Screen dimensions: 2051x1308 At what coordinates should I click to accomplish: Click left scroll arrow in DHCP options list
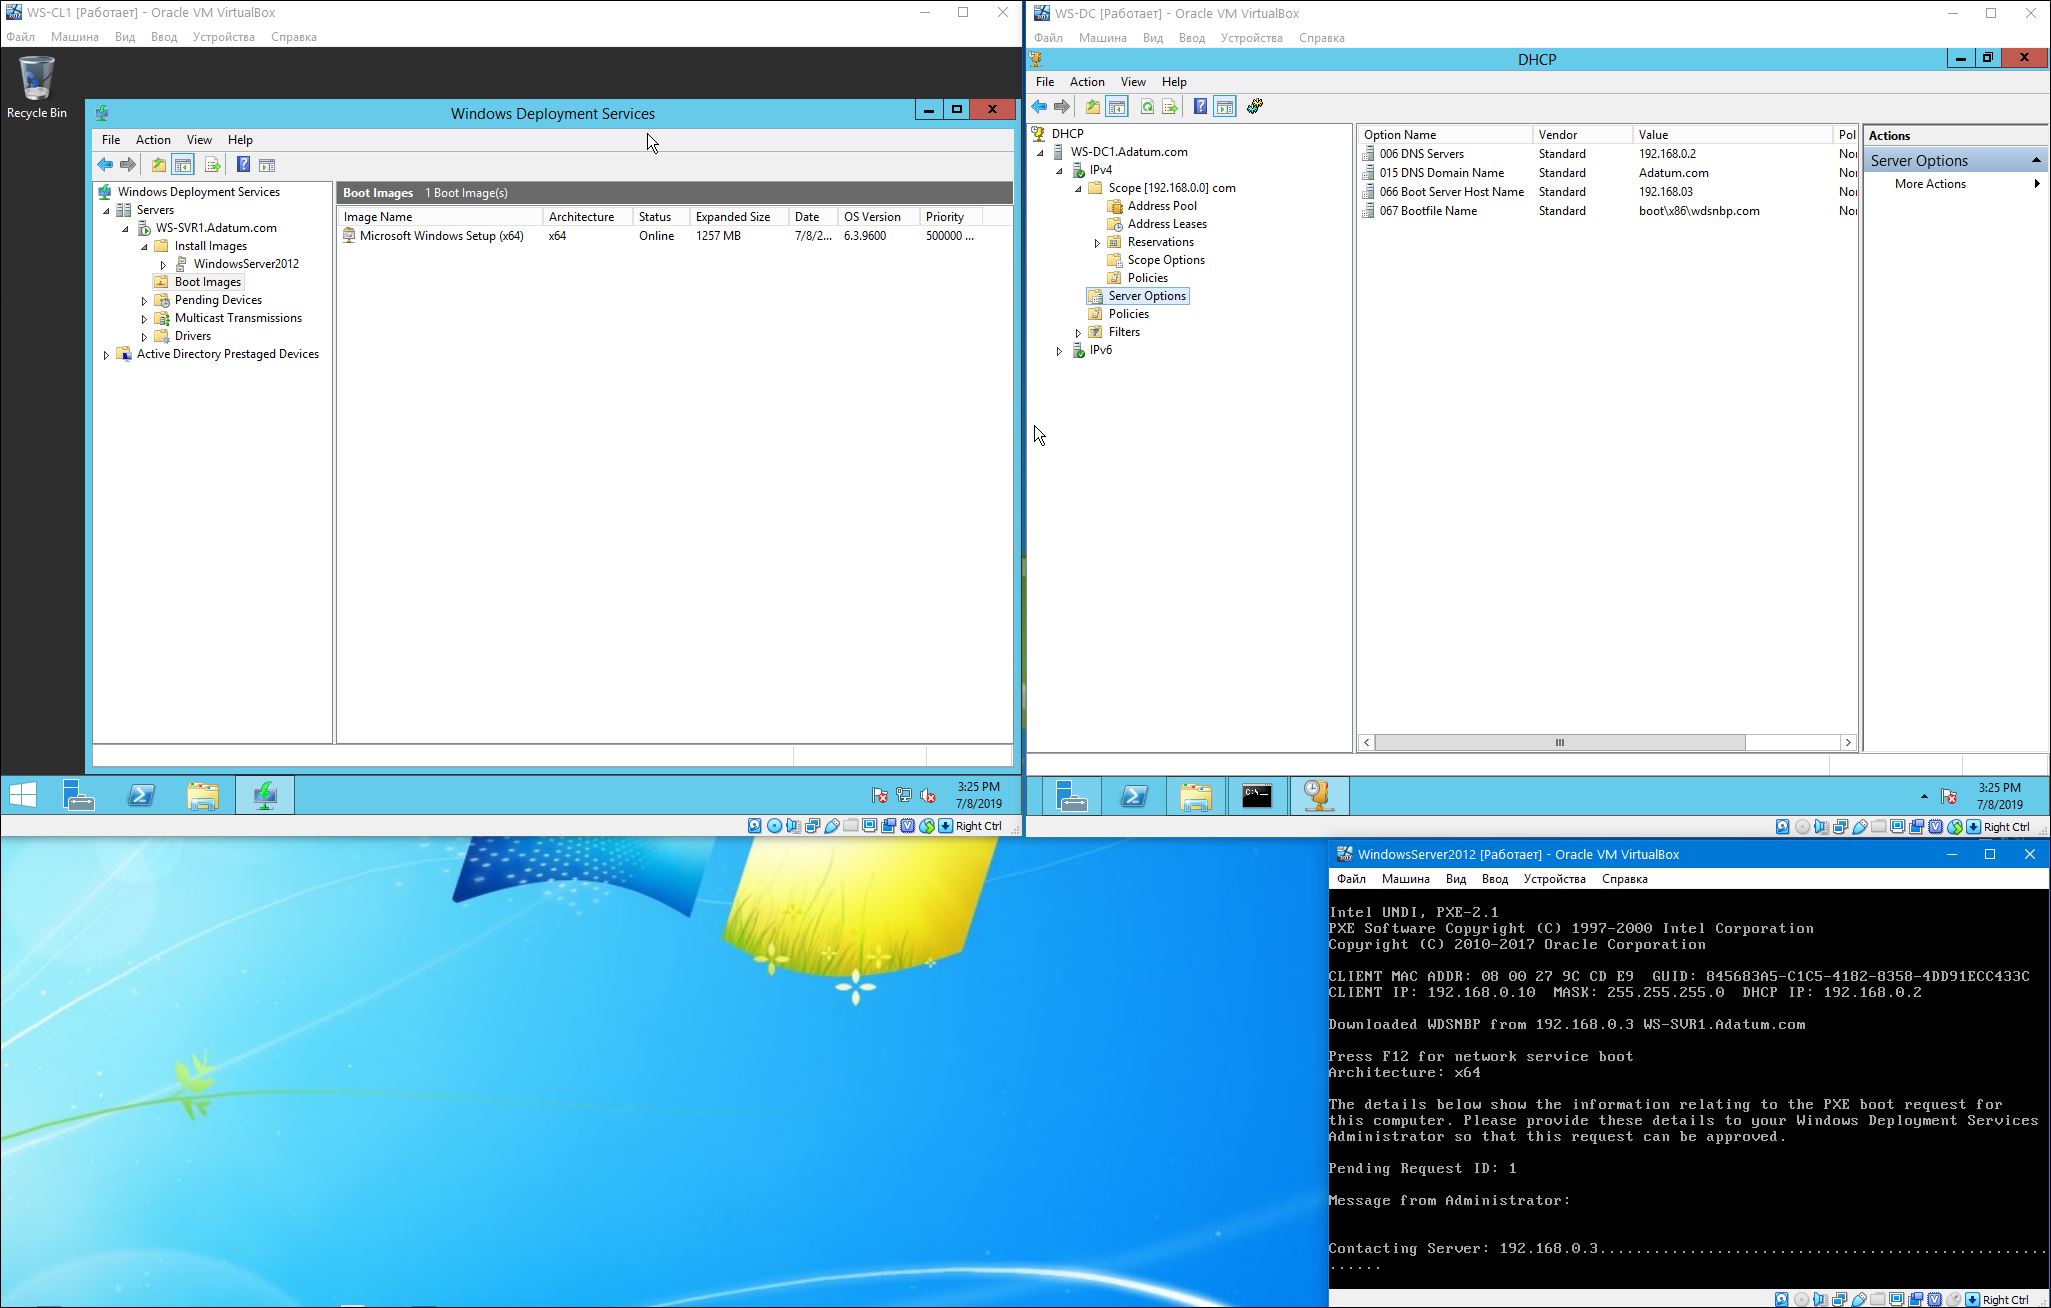coord(1366,743)
